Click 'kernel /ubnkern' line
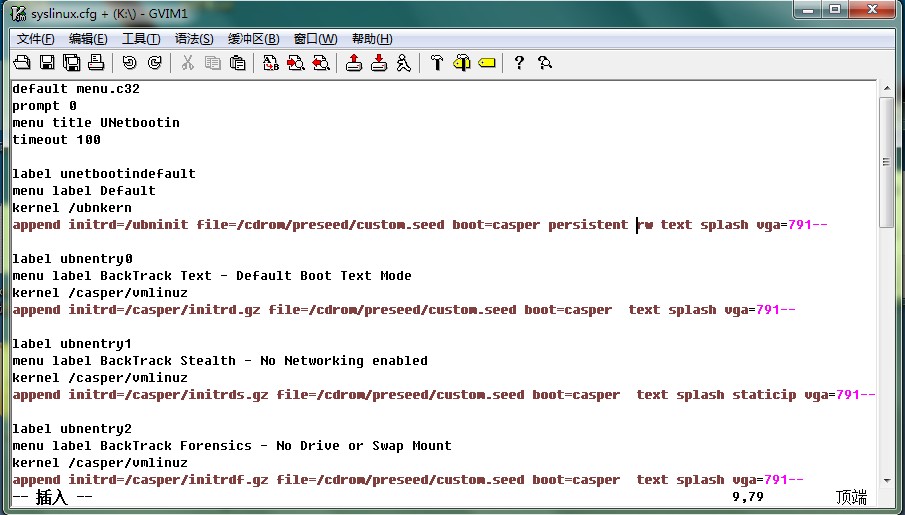The image size is (905, 515). click(72, 207)
